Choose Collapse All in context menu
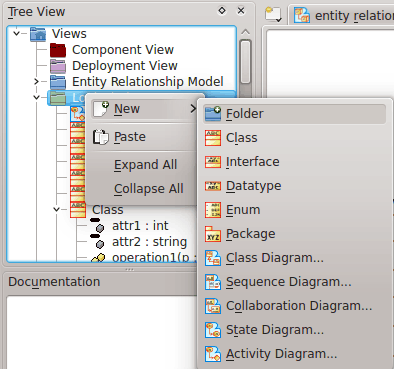394x369 pixels. click(x=144, y=189)
